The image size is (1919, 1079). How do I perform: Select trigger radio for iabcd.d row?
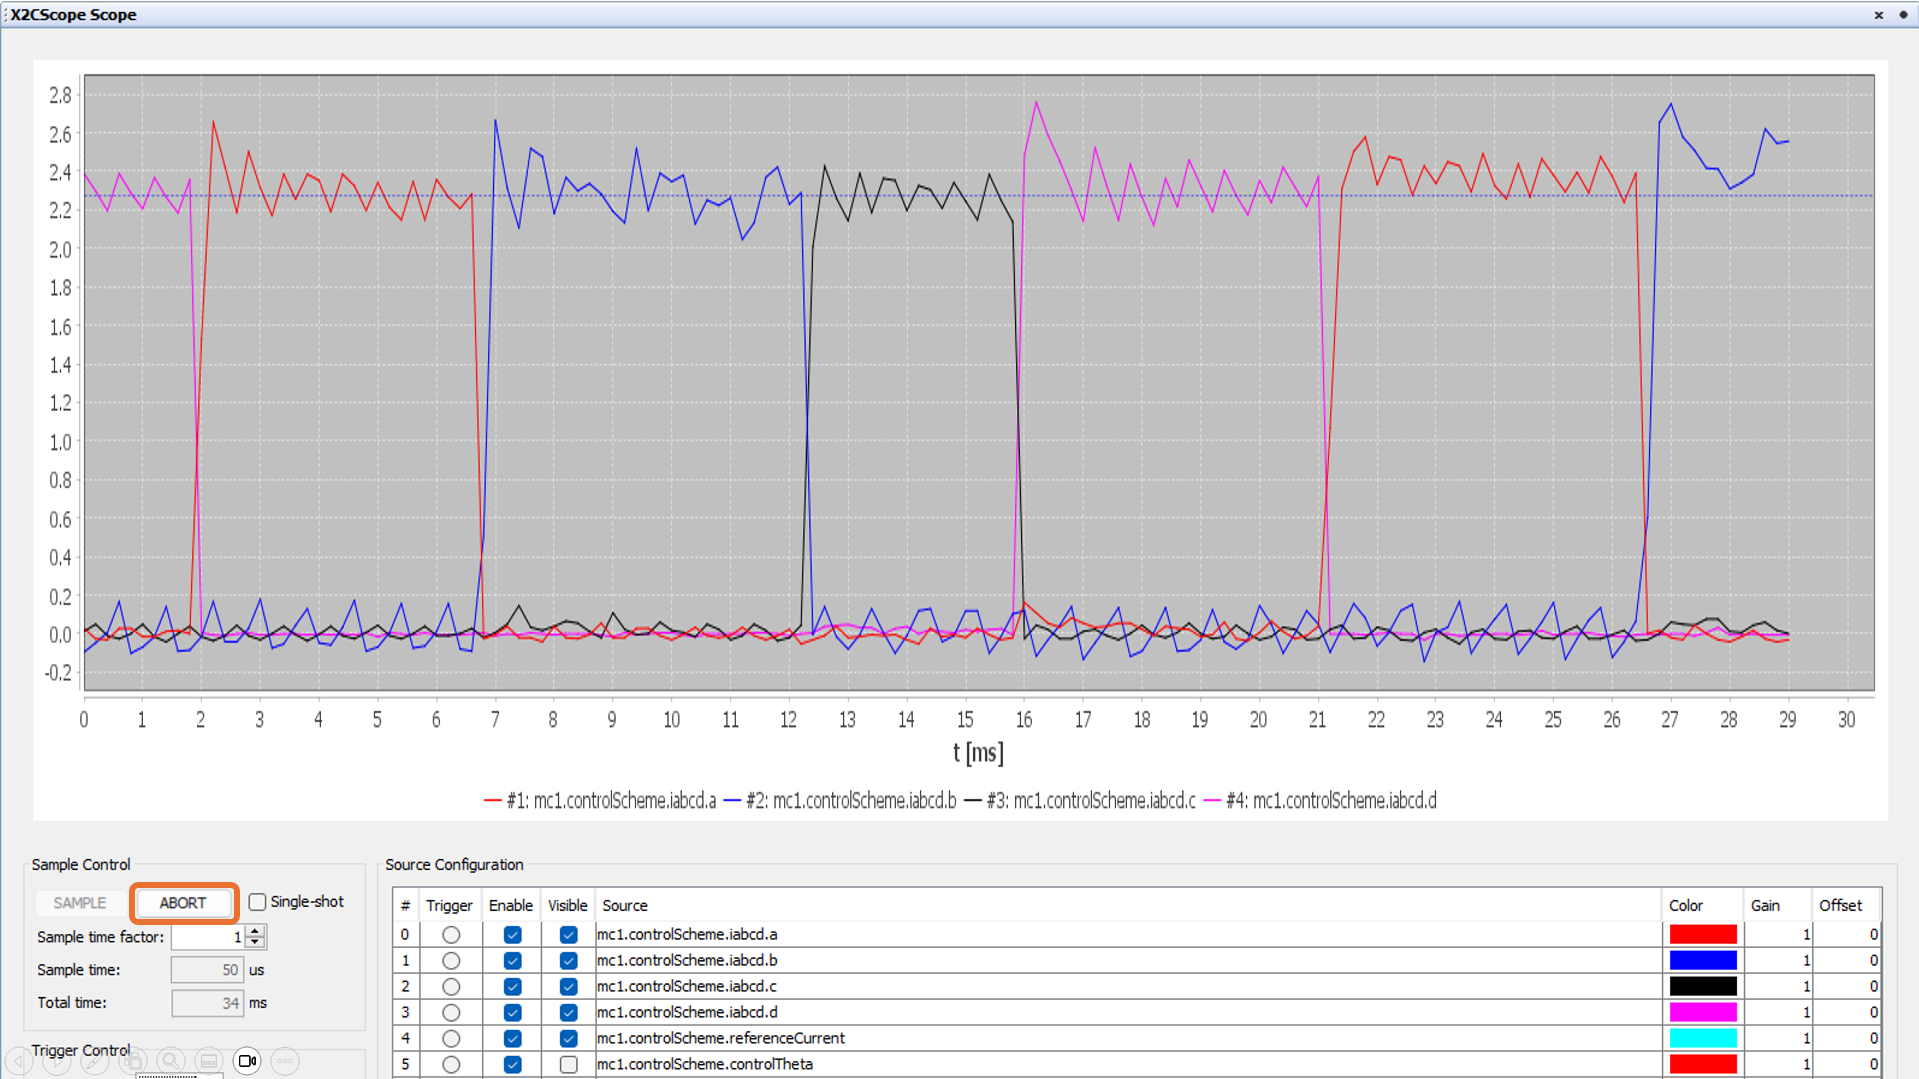pyautogui.click(x=451, y=1013)
